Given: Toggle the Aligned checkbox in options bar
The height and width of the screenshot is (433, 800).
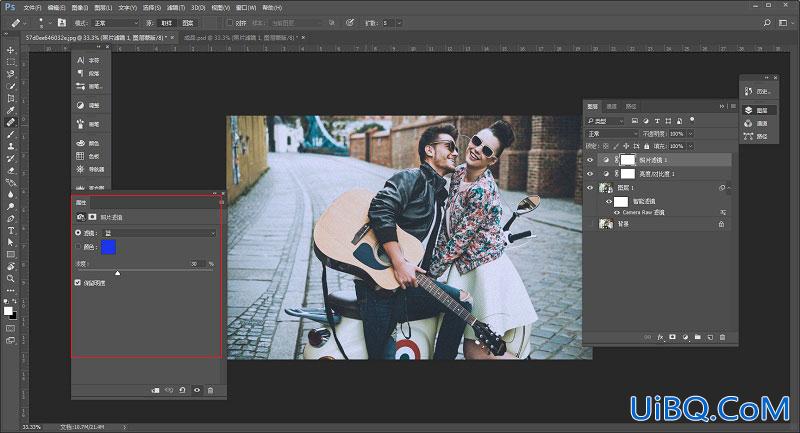Looking at the screenshot, I should coord(230,23).
